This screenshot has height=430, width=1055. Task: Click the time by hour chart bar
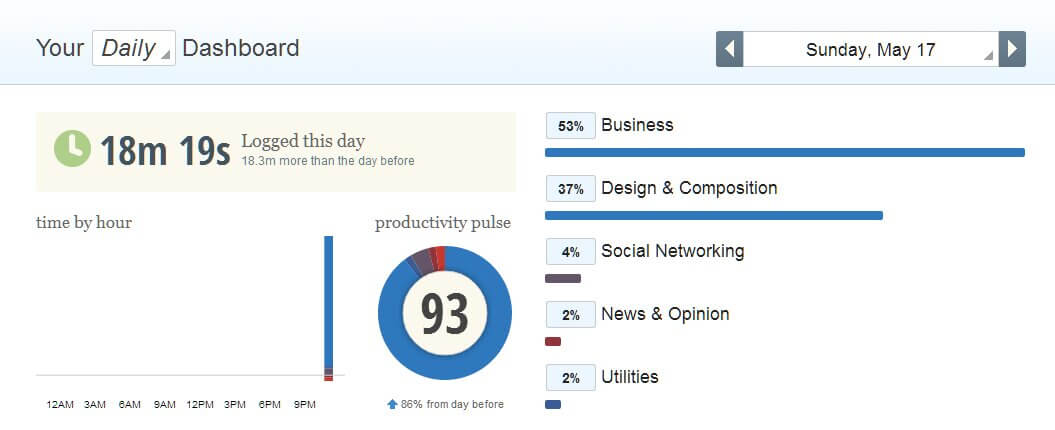click(x=328, y=300)
